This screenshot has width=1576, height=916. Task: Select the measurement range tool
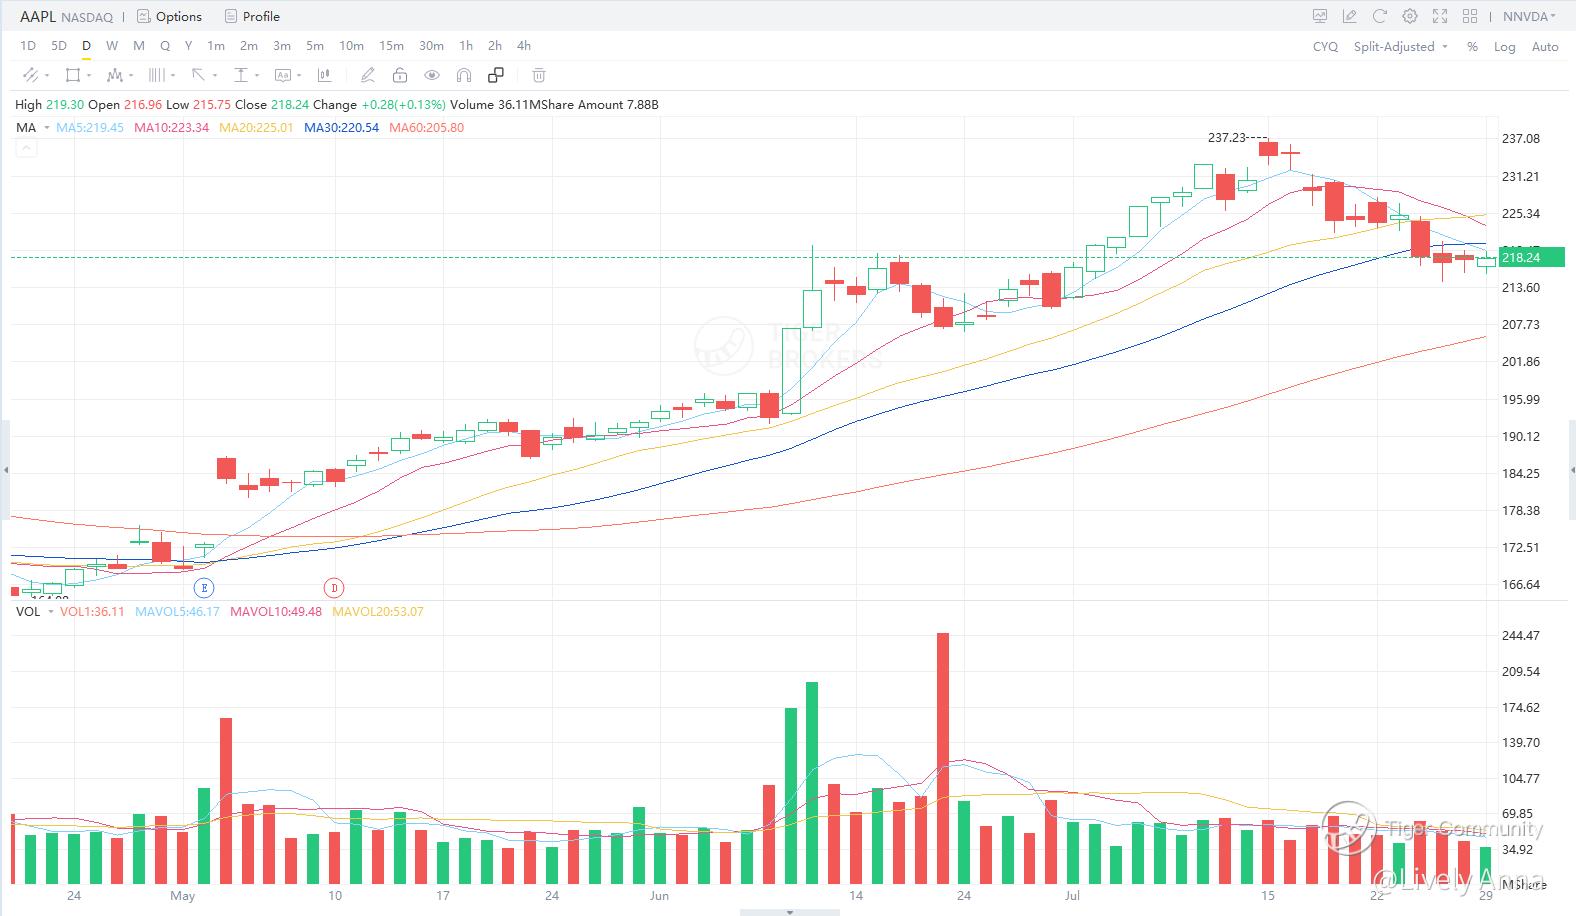coord(241,75)
